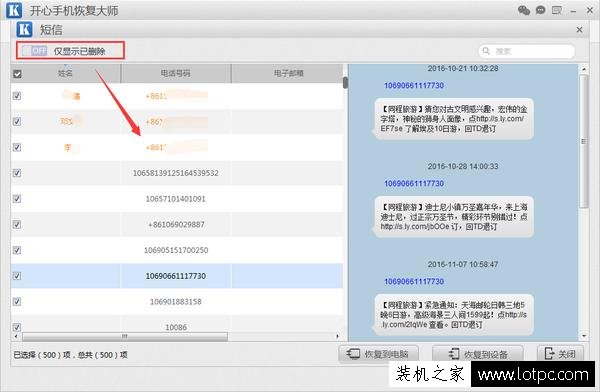Click the 迪士尼小镇万圣嘉年华 message bubble

point(453,217)
